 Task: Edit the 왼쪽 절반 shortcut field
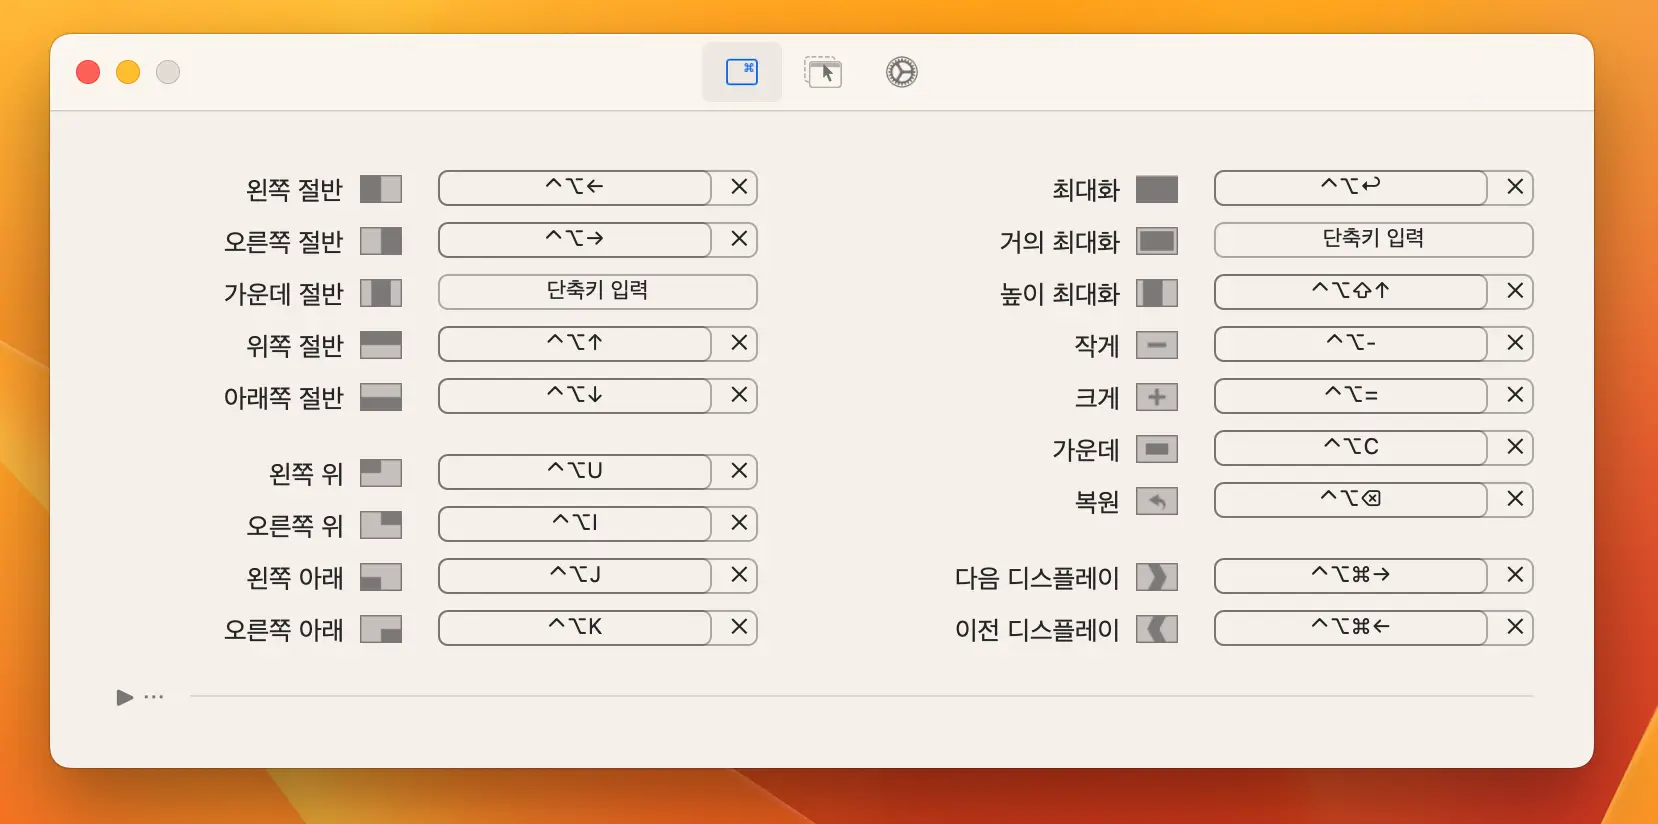click(x=575, y=187)
